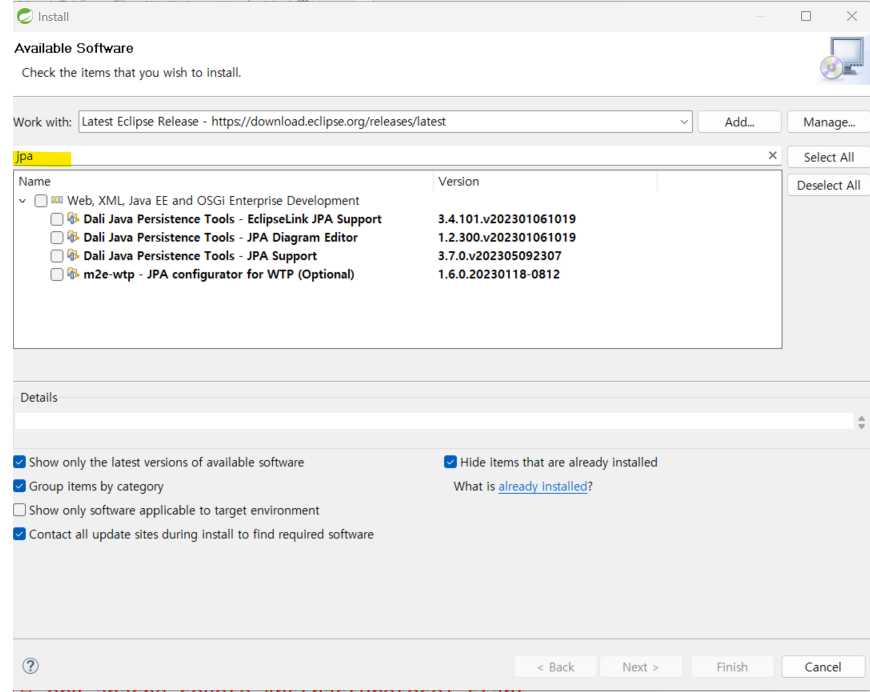Viewport: 870px width, 692px height.
Task: Click the feature icon of m2e-wtp JPA configurator
Action: pos(73,273)
